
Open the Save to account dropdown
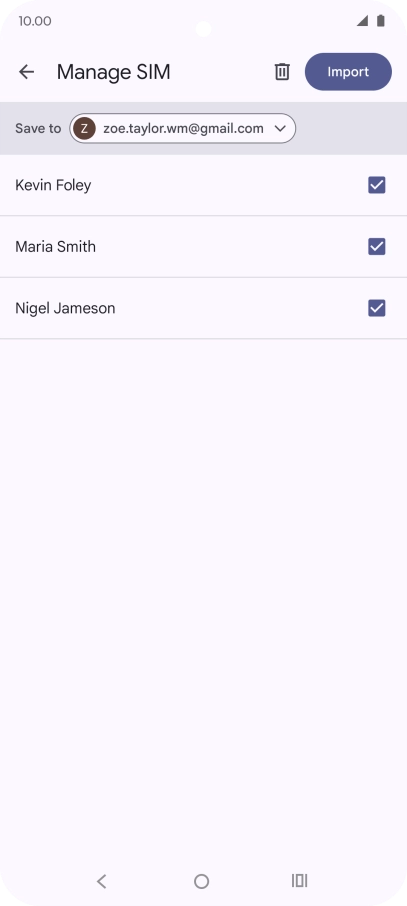(x=183, y=128)
